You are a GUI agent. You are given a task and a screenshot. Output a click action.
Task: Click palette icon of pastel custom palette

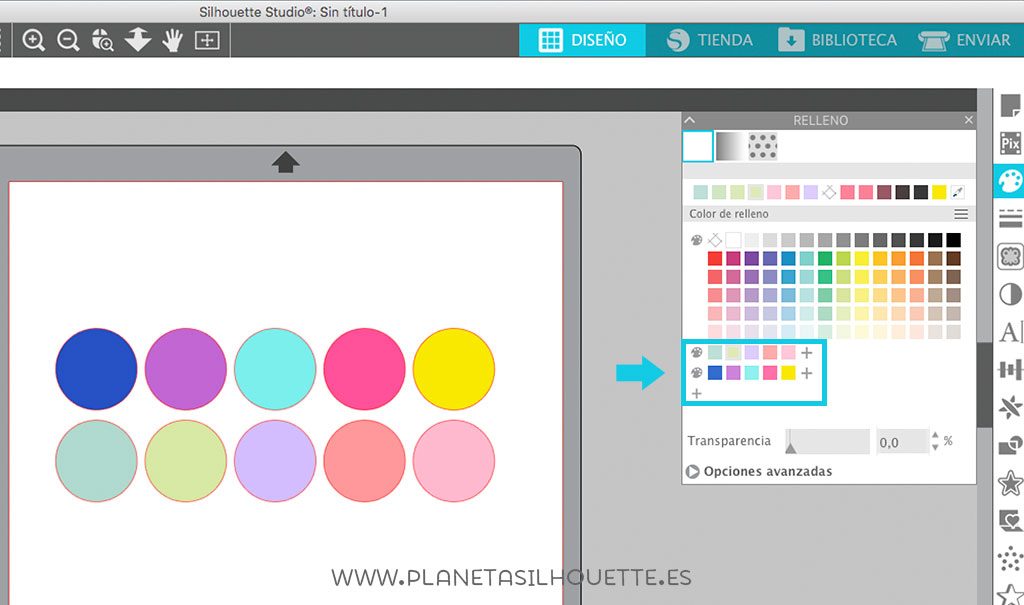click(x=697, y=353)
